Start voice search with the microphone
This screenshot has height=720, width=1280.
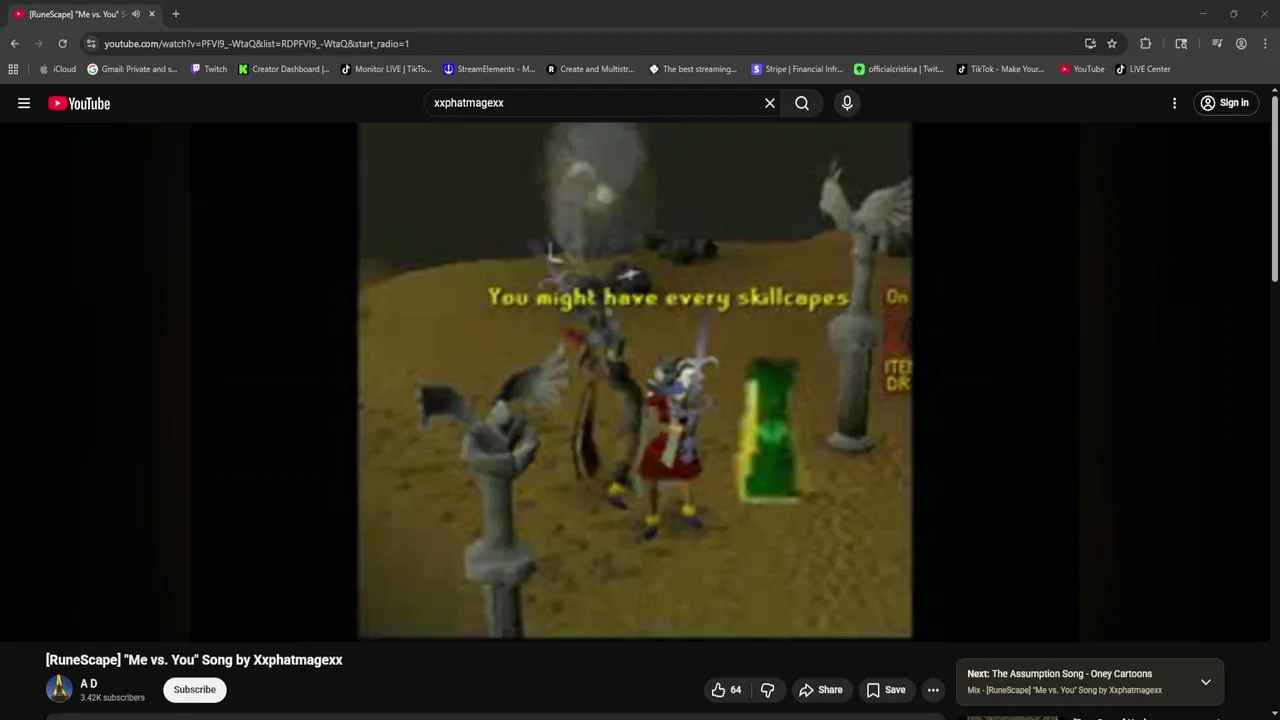point(847,103)
